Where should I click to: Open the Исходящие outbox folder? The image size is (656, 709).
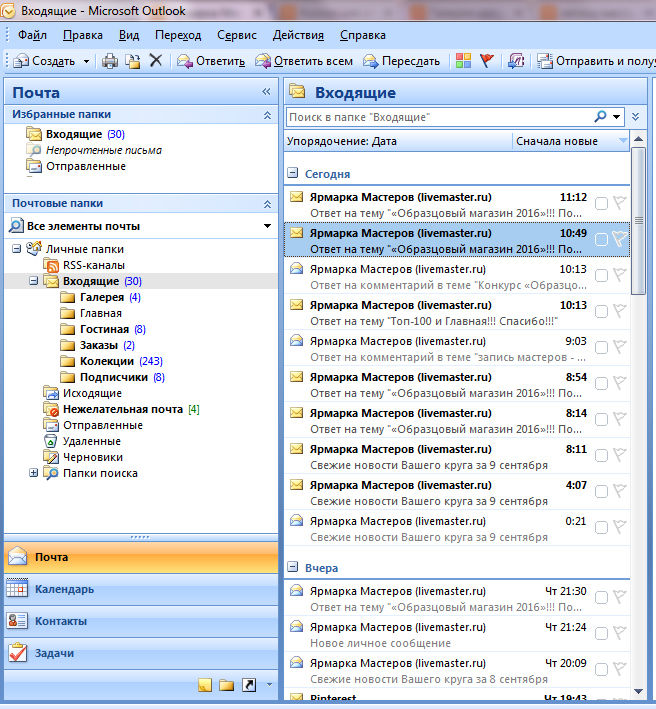tap(92, 393)
